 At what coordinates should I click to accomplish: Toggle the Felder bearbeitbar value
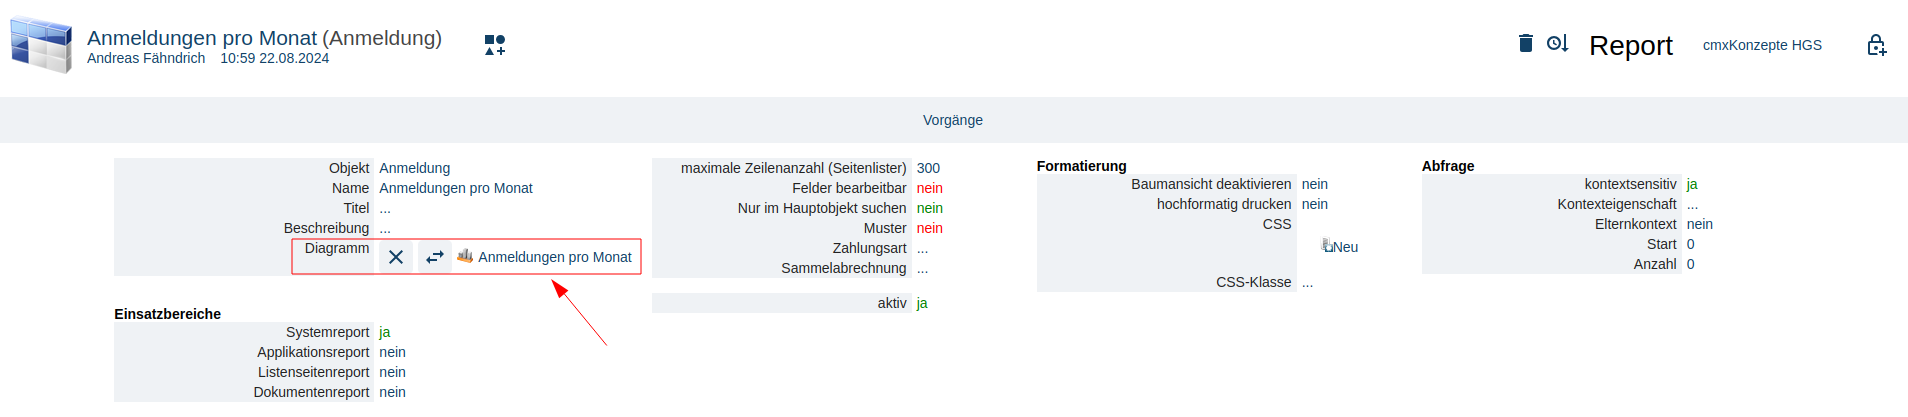(x=929, y=188)
